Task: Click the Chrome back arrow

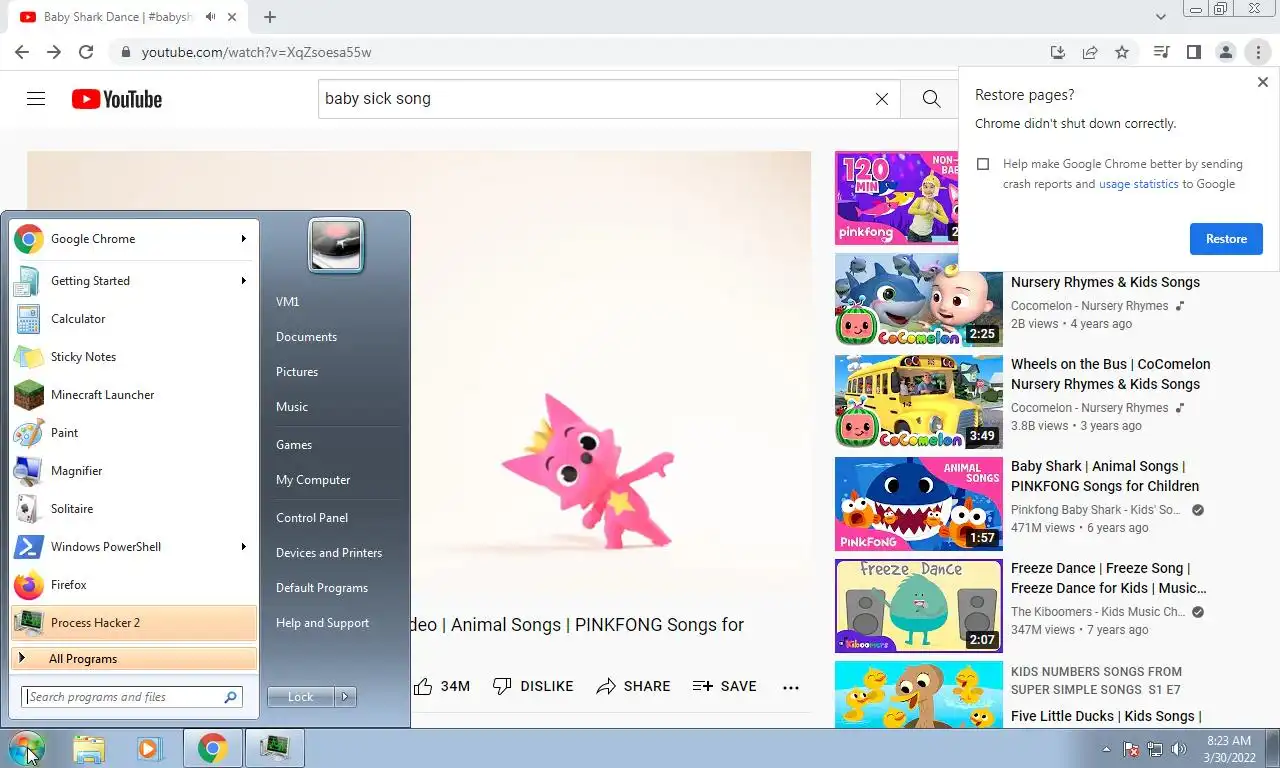Action: click(22, 52)
